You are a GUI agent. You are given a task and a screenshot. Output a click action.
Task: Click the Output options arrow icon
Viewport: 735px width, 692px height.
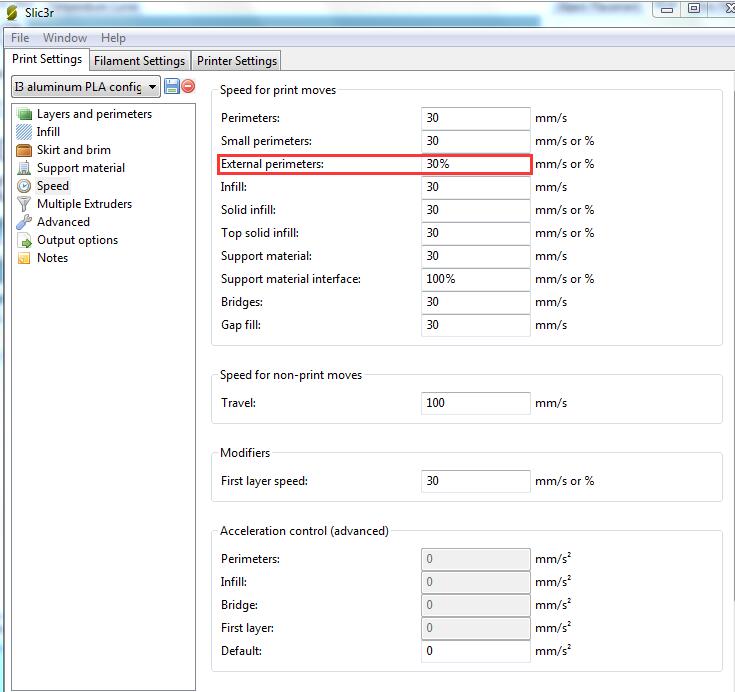point(24,240)
